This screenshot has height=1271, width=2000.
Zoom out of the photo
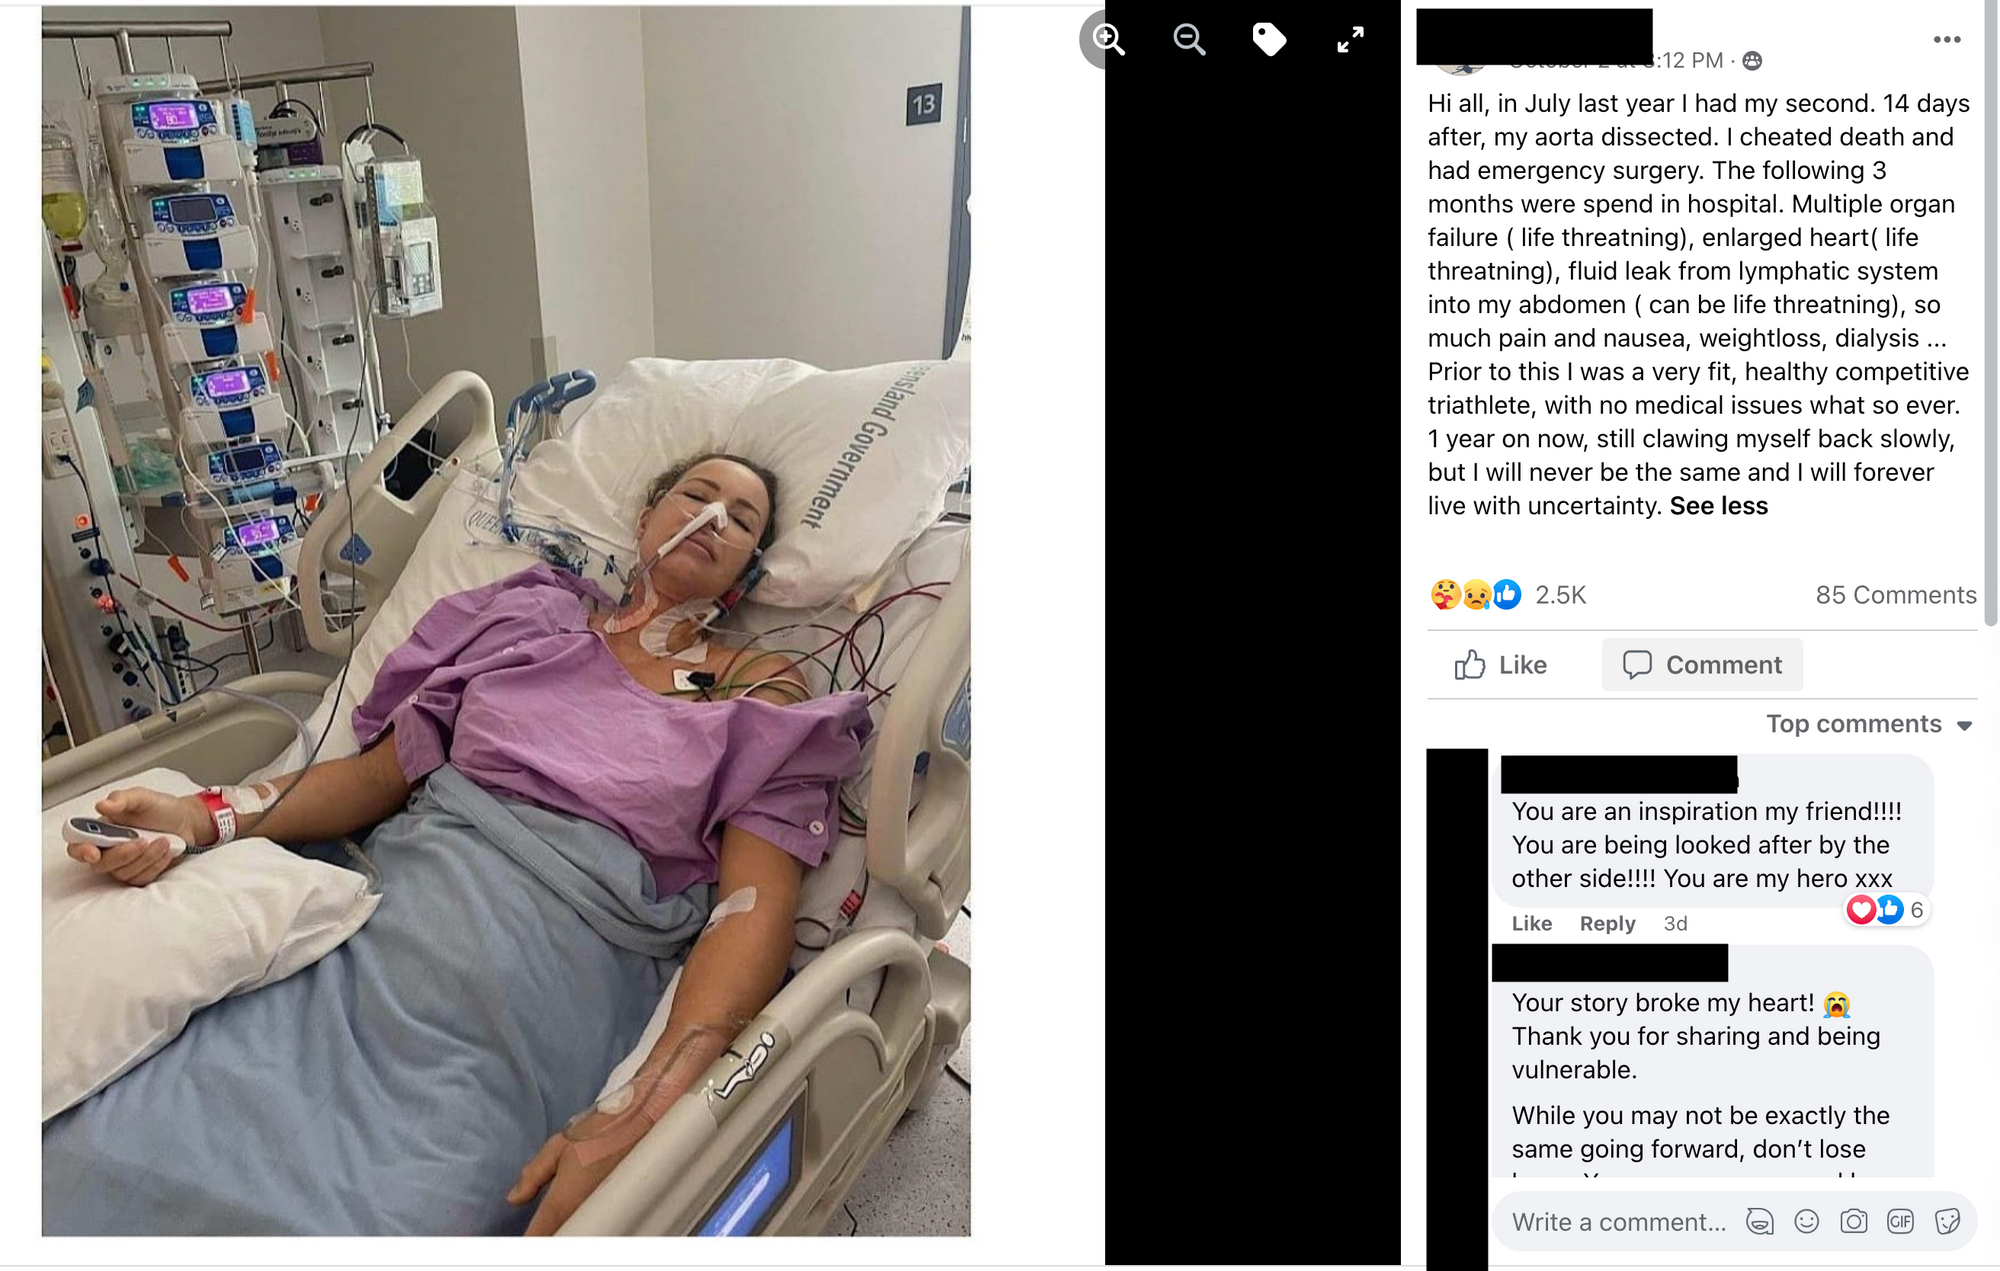pos(1189,40)
